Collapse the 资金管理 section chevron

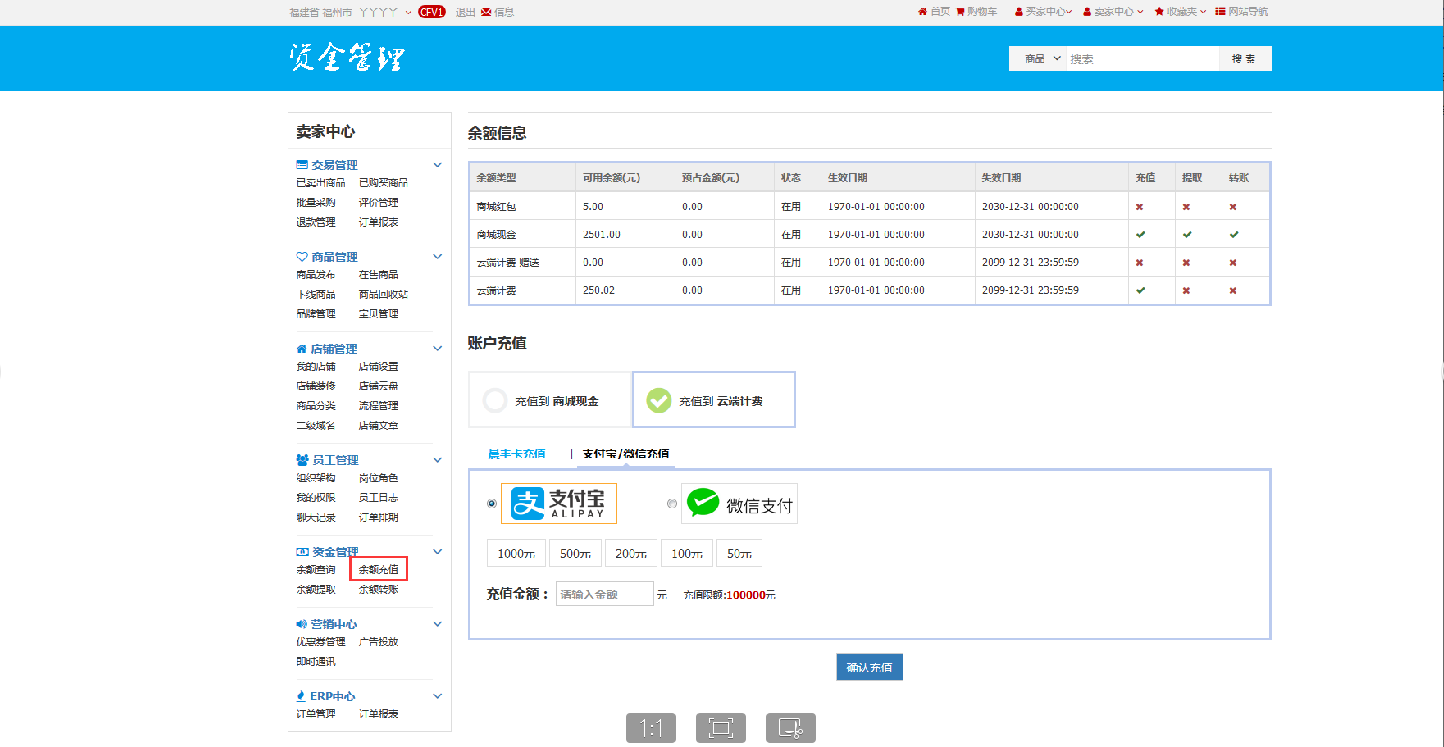pos(437,552)
